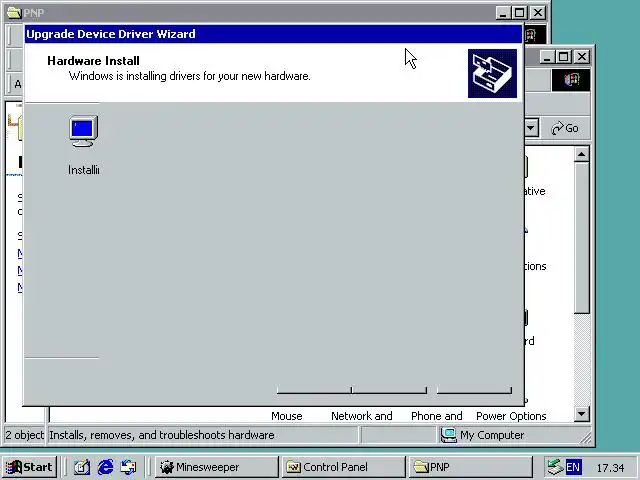
Task: Minimize the PNP window
Action: click(503, 13)
